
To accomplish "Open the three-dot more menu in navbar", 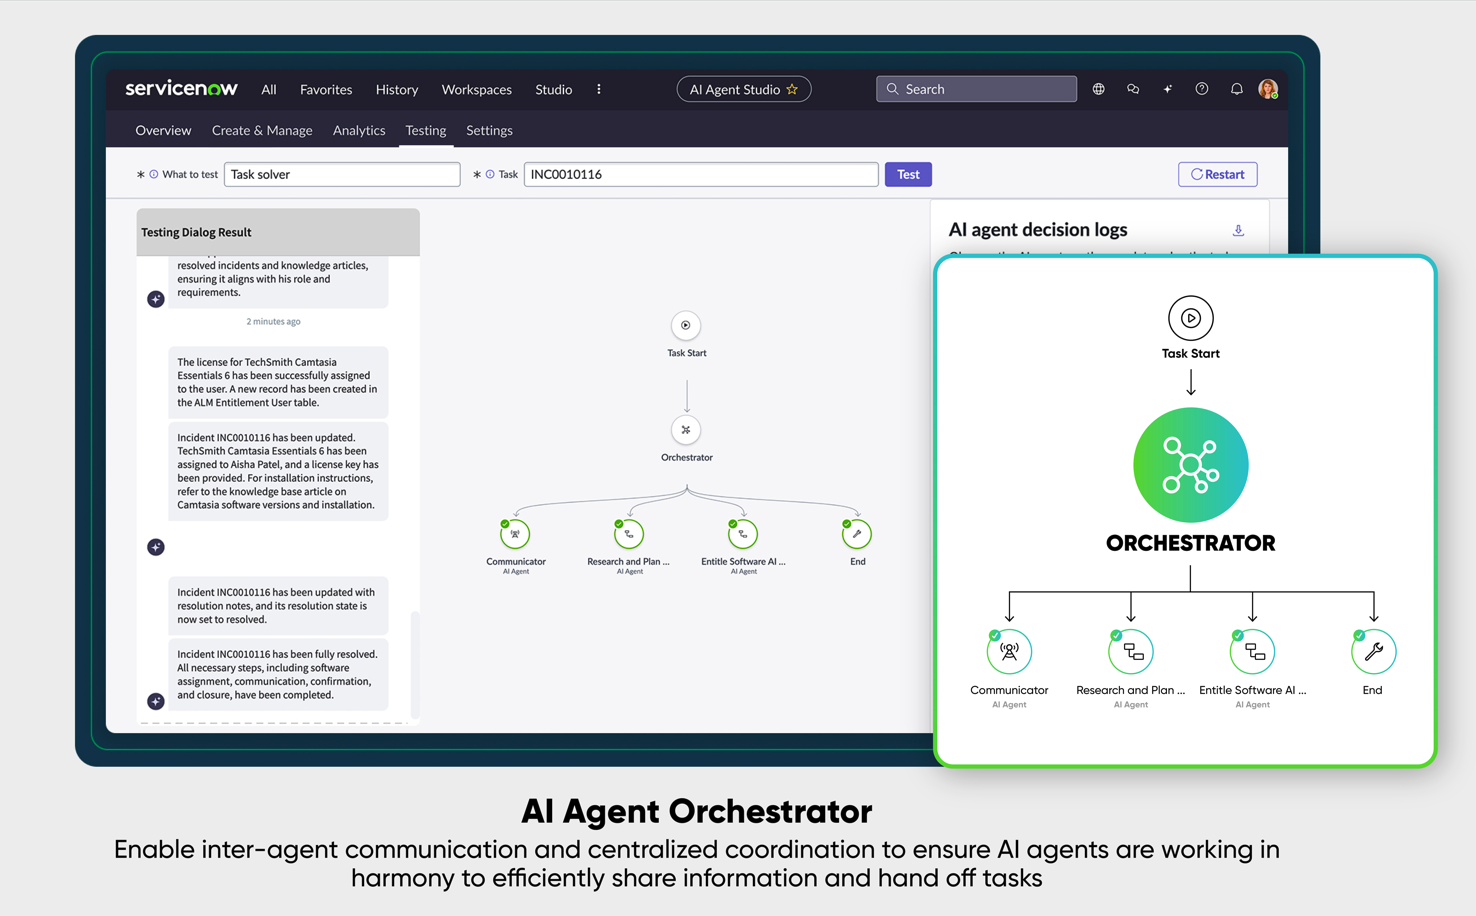I will pyautogui.click(x=599, y=89).
